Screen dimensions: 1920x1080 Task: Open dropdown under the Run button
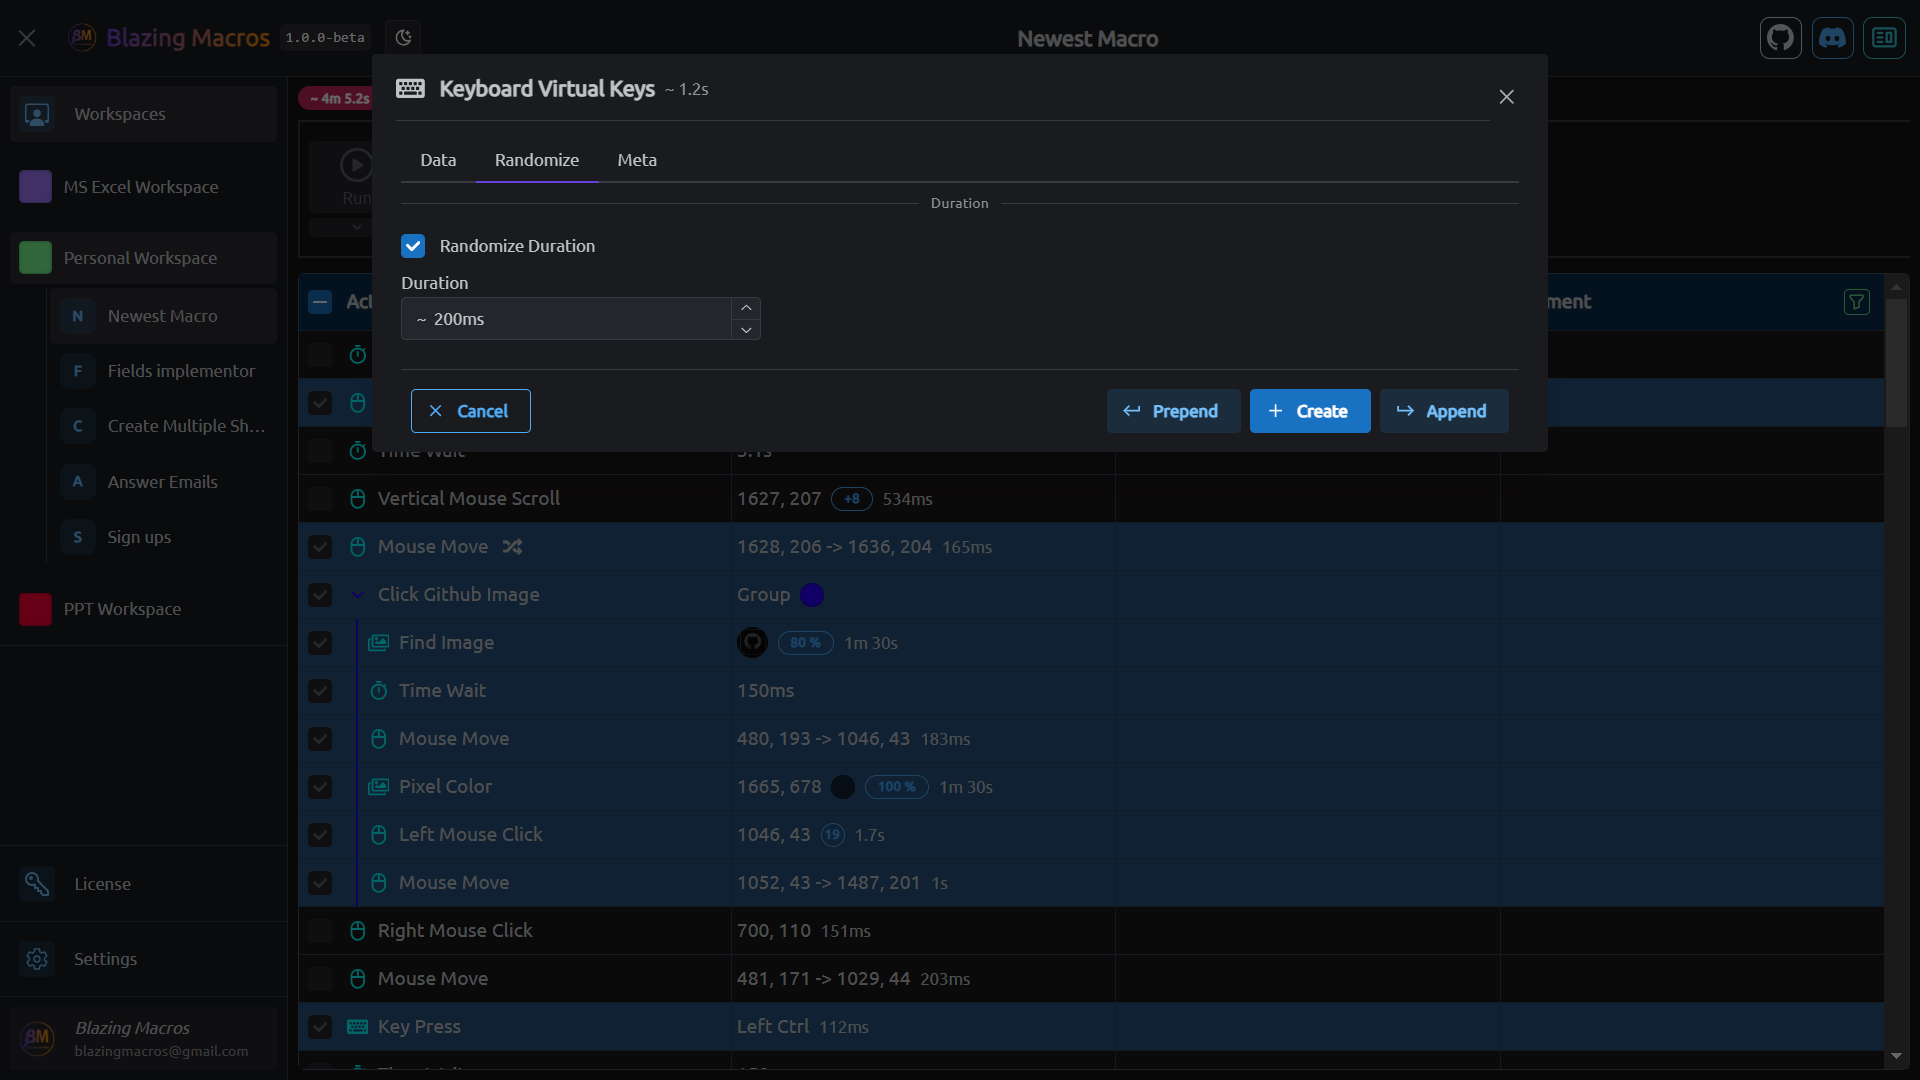(x=356, y=227)
